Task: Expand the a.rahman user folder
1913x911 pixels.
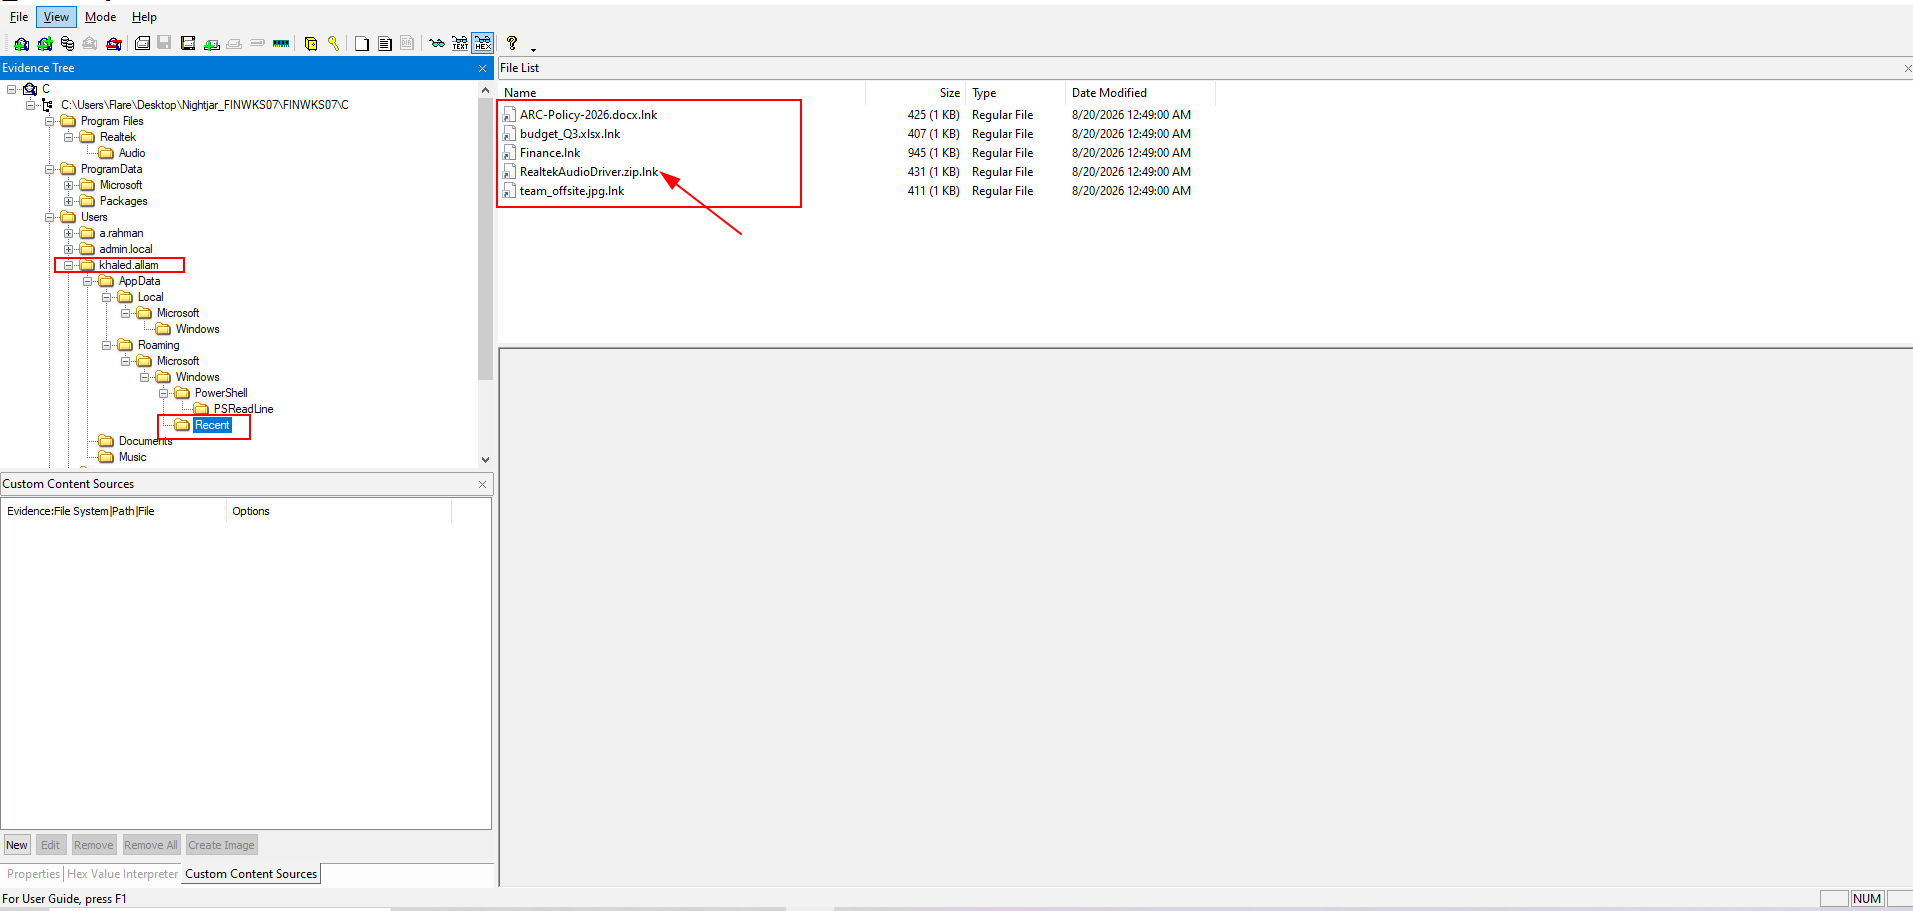Action: [68, 233]
